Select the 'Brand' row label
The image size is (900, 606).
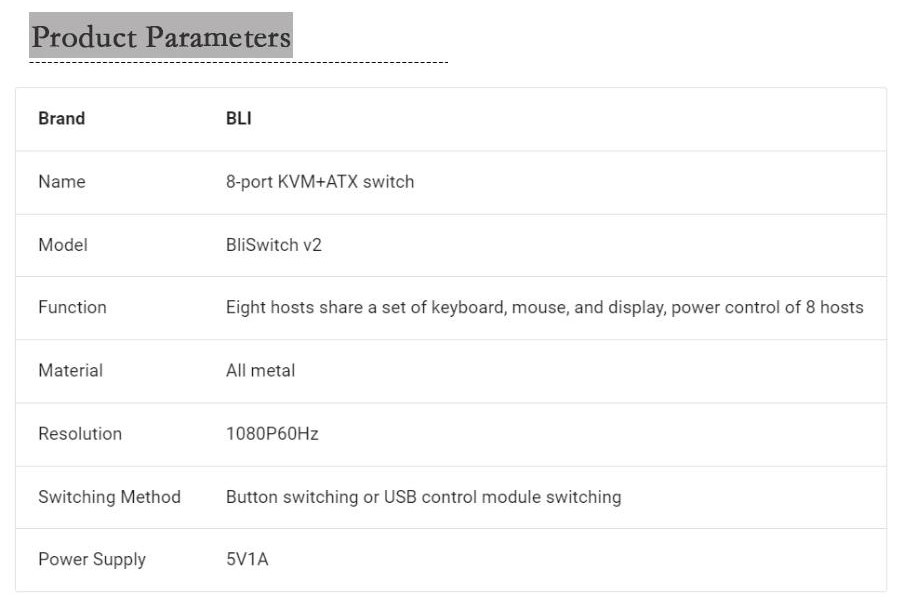[x=61, y=119]
